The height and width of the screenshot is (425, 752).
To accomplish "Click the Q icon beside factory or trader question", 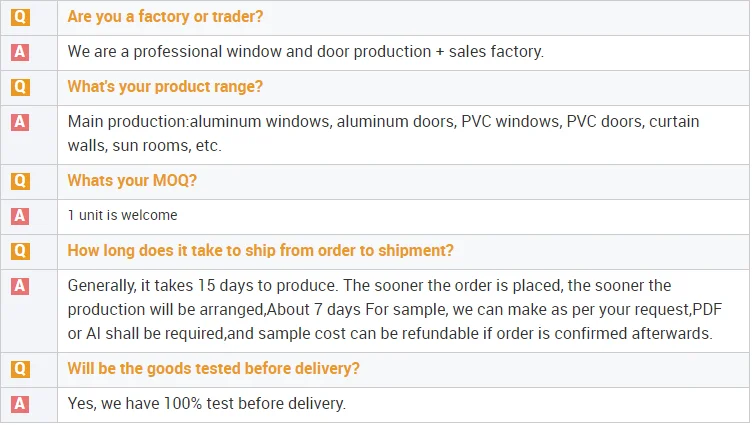I will coord(20,18).
